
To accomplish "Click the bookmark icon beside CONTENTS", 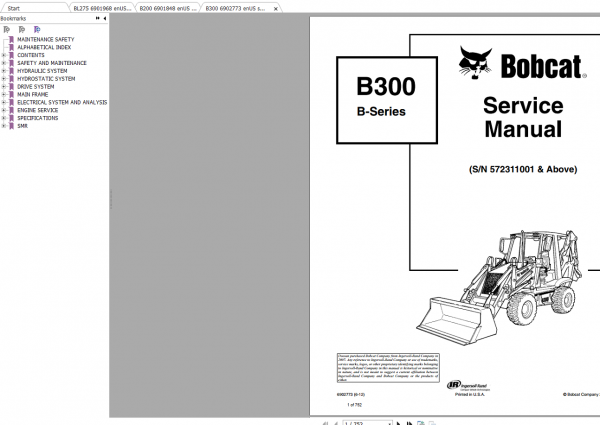I will [x=11, y=55].
